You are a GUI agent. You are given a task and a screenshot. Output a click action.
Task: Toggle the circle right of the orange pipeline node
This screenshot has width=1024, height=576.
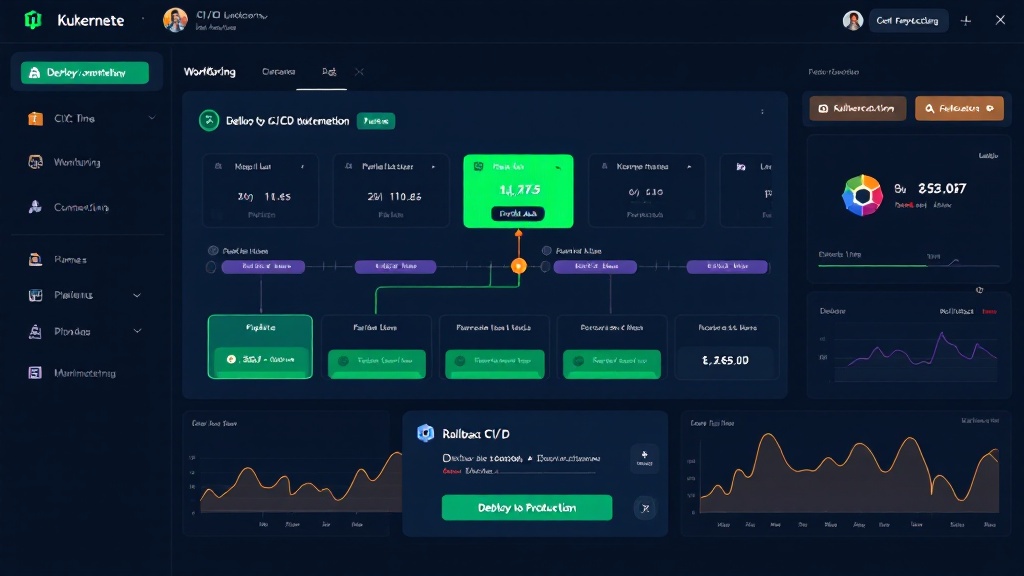click(545, 266)
